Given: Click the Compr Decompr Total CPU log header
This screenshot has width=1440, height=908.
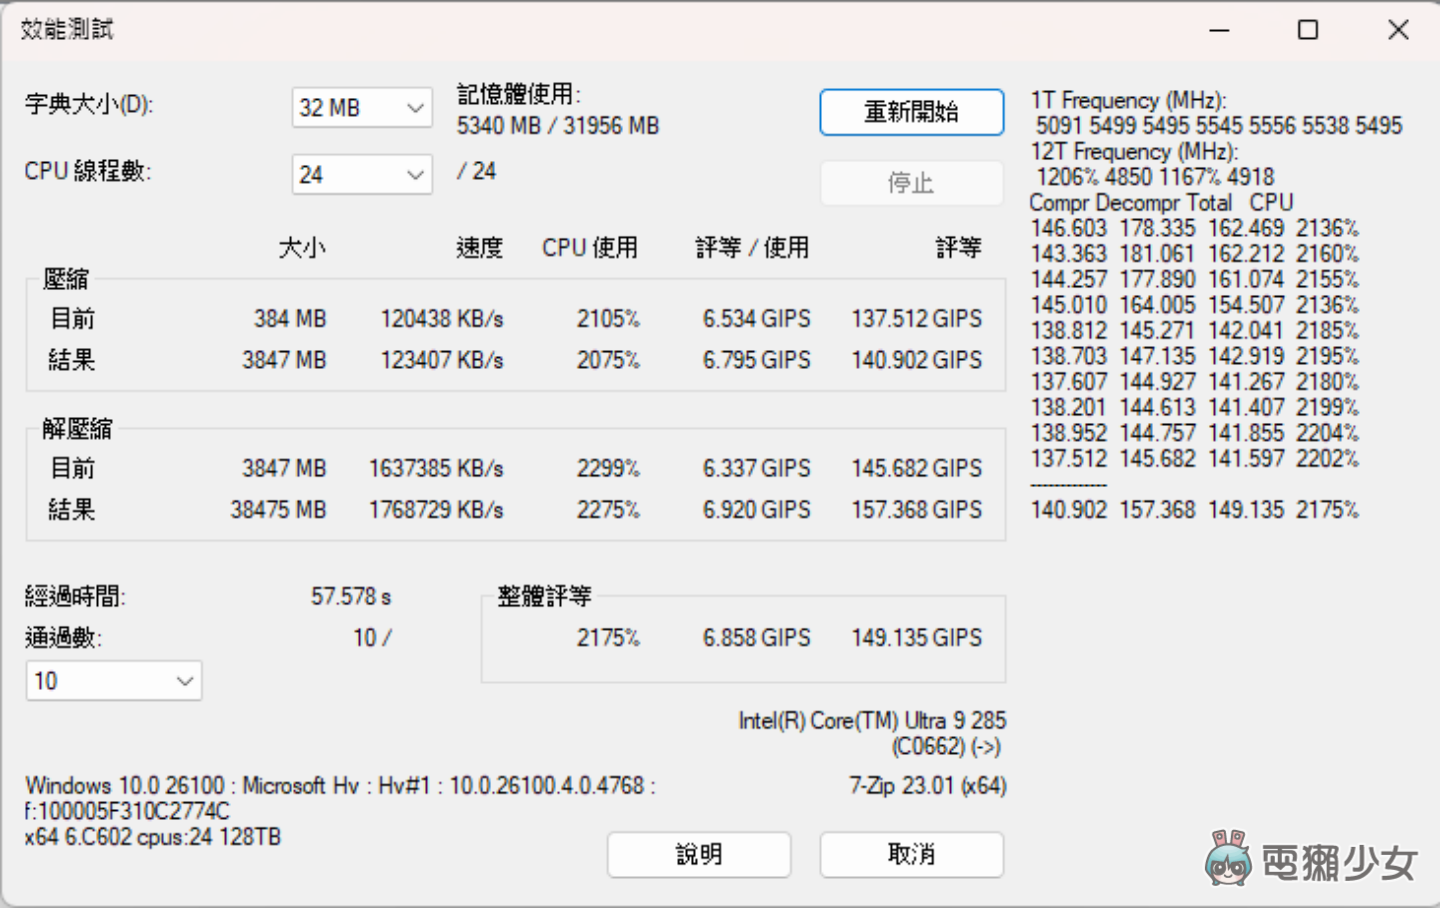Looking at the screenshot, I should (x=1161, y=203).
